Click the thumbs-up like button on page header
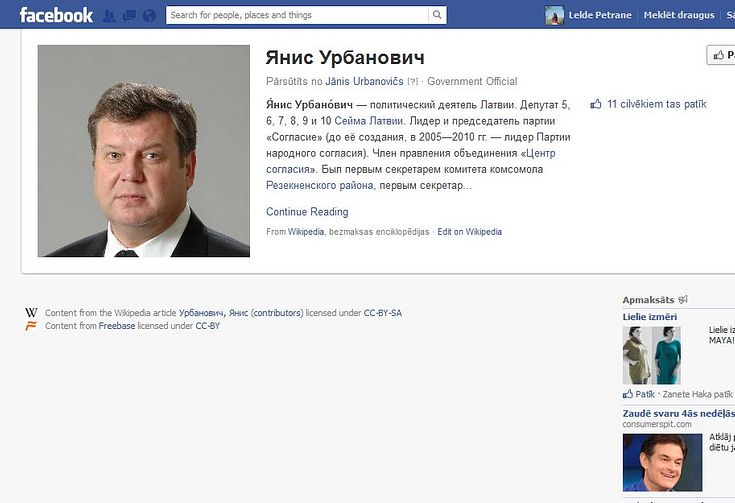The image size is (735, 503). tap(721, 55)
